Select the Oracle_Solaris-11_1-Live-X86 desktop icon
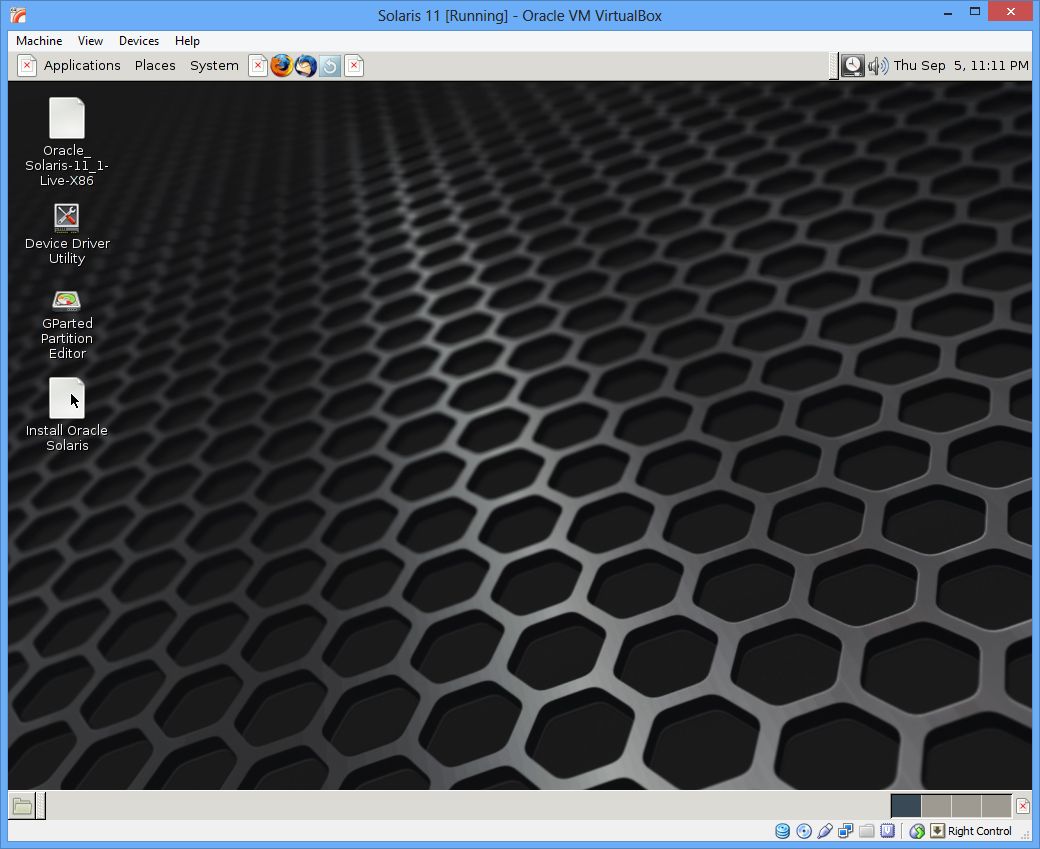This screenshot has width=1040, height=849. [x=67, y=142]
